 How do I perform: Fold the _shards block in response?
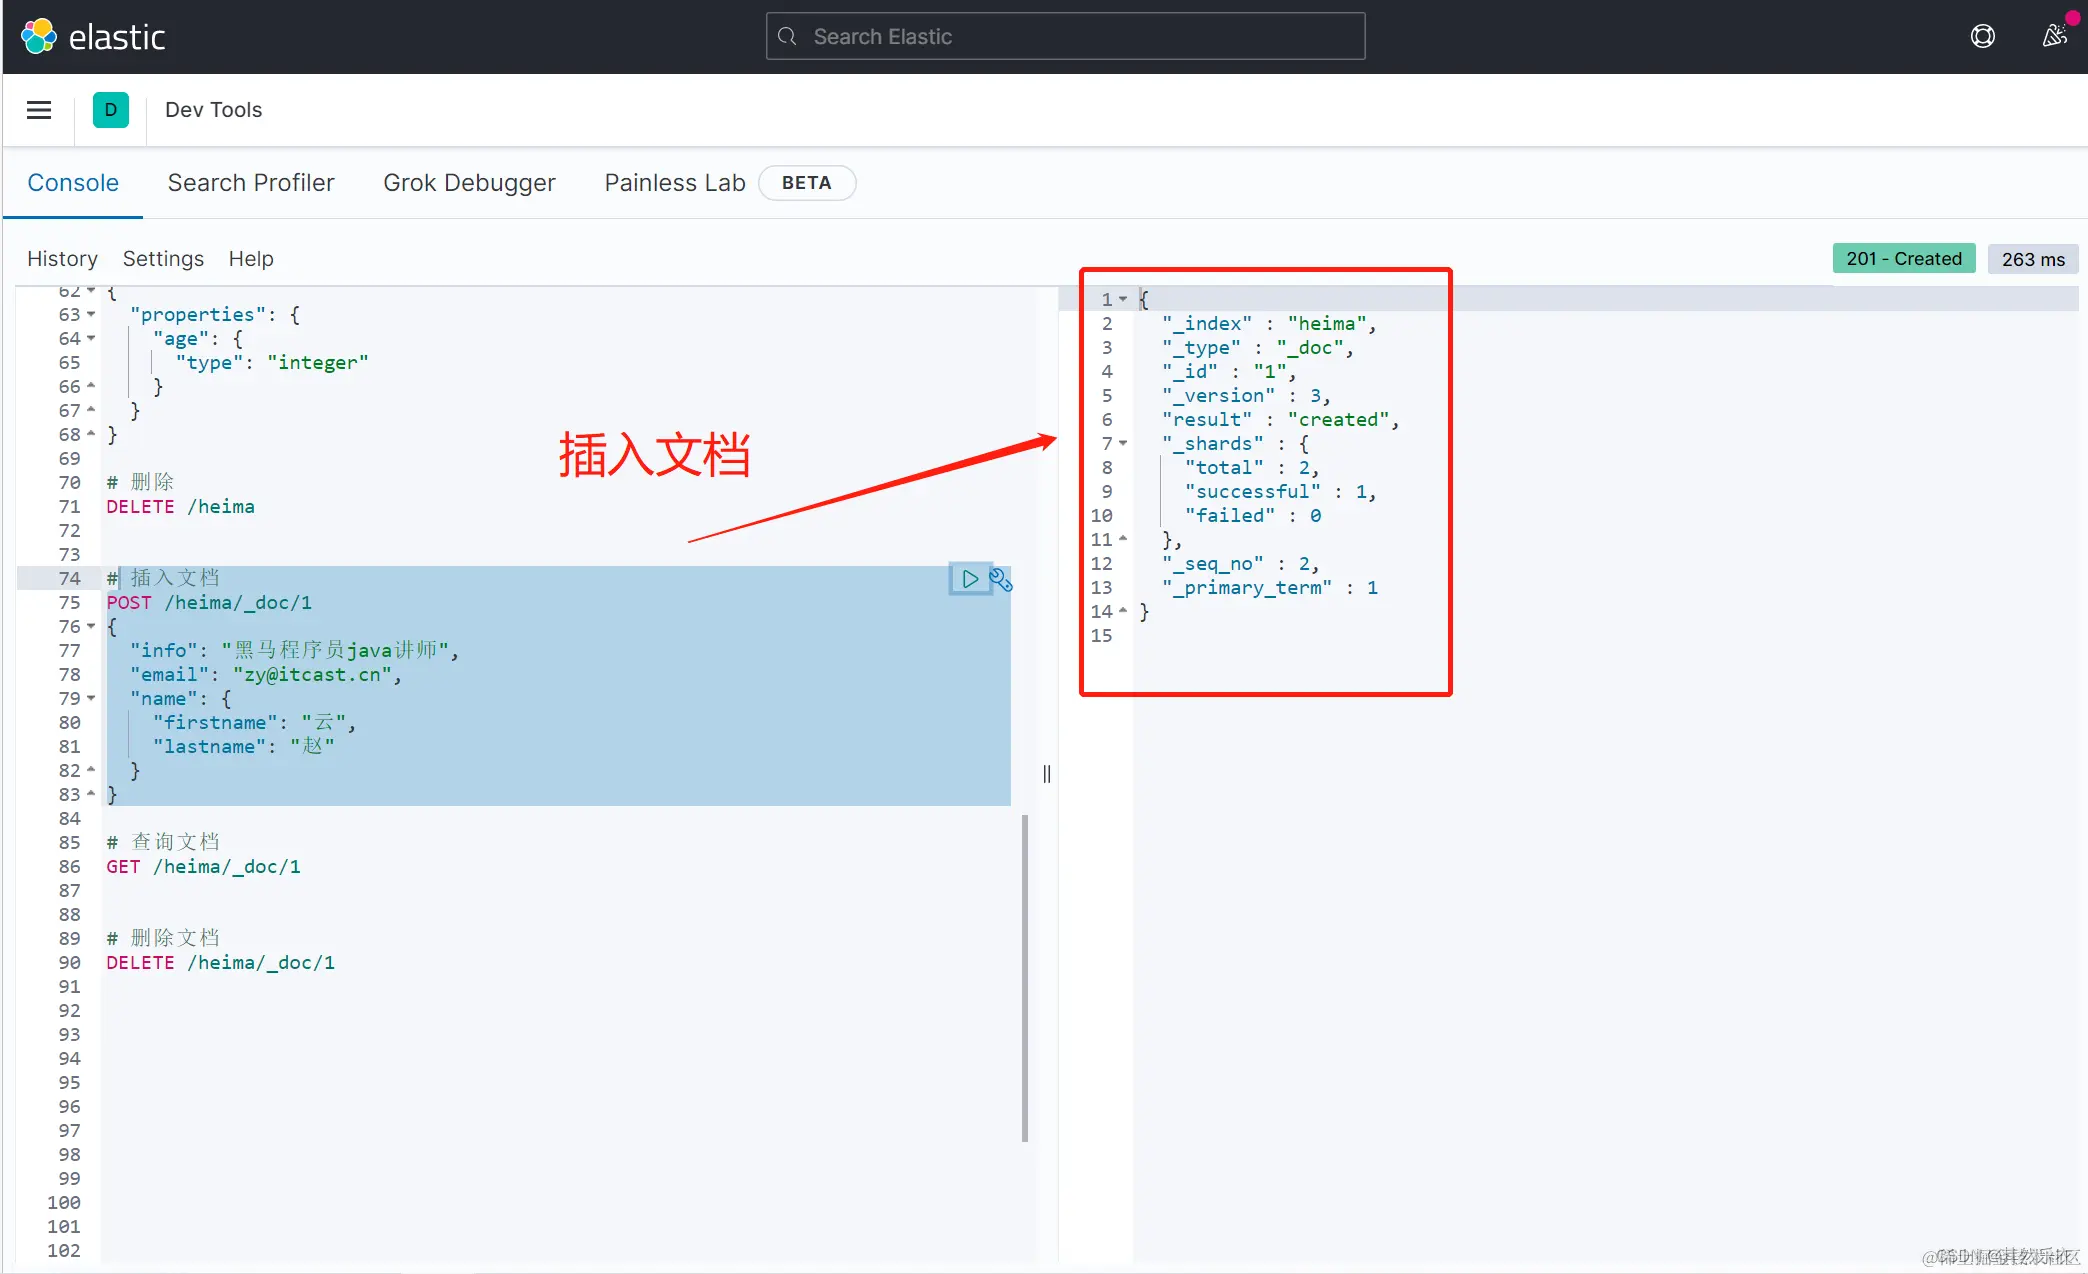[1123, 443]
